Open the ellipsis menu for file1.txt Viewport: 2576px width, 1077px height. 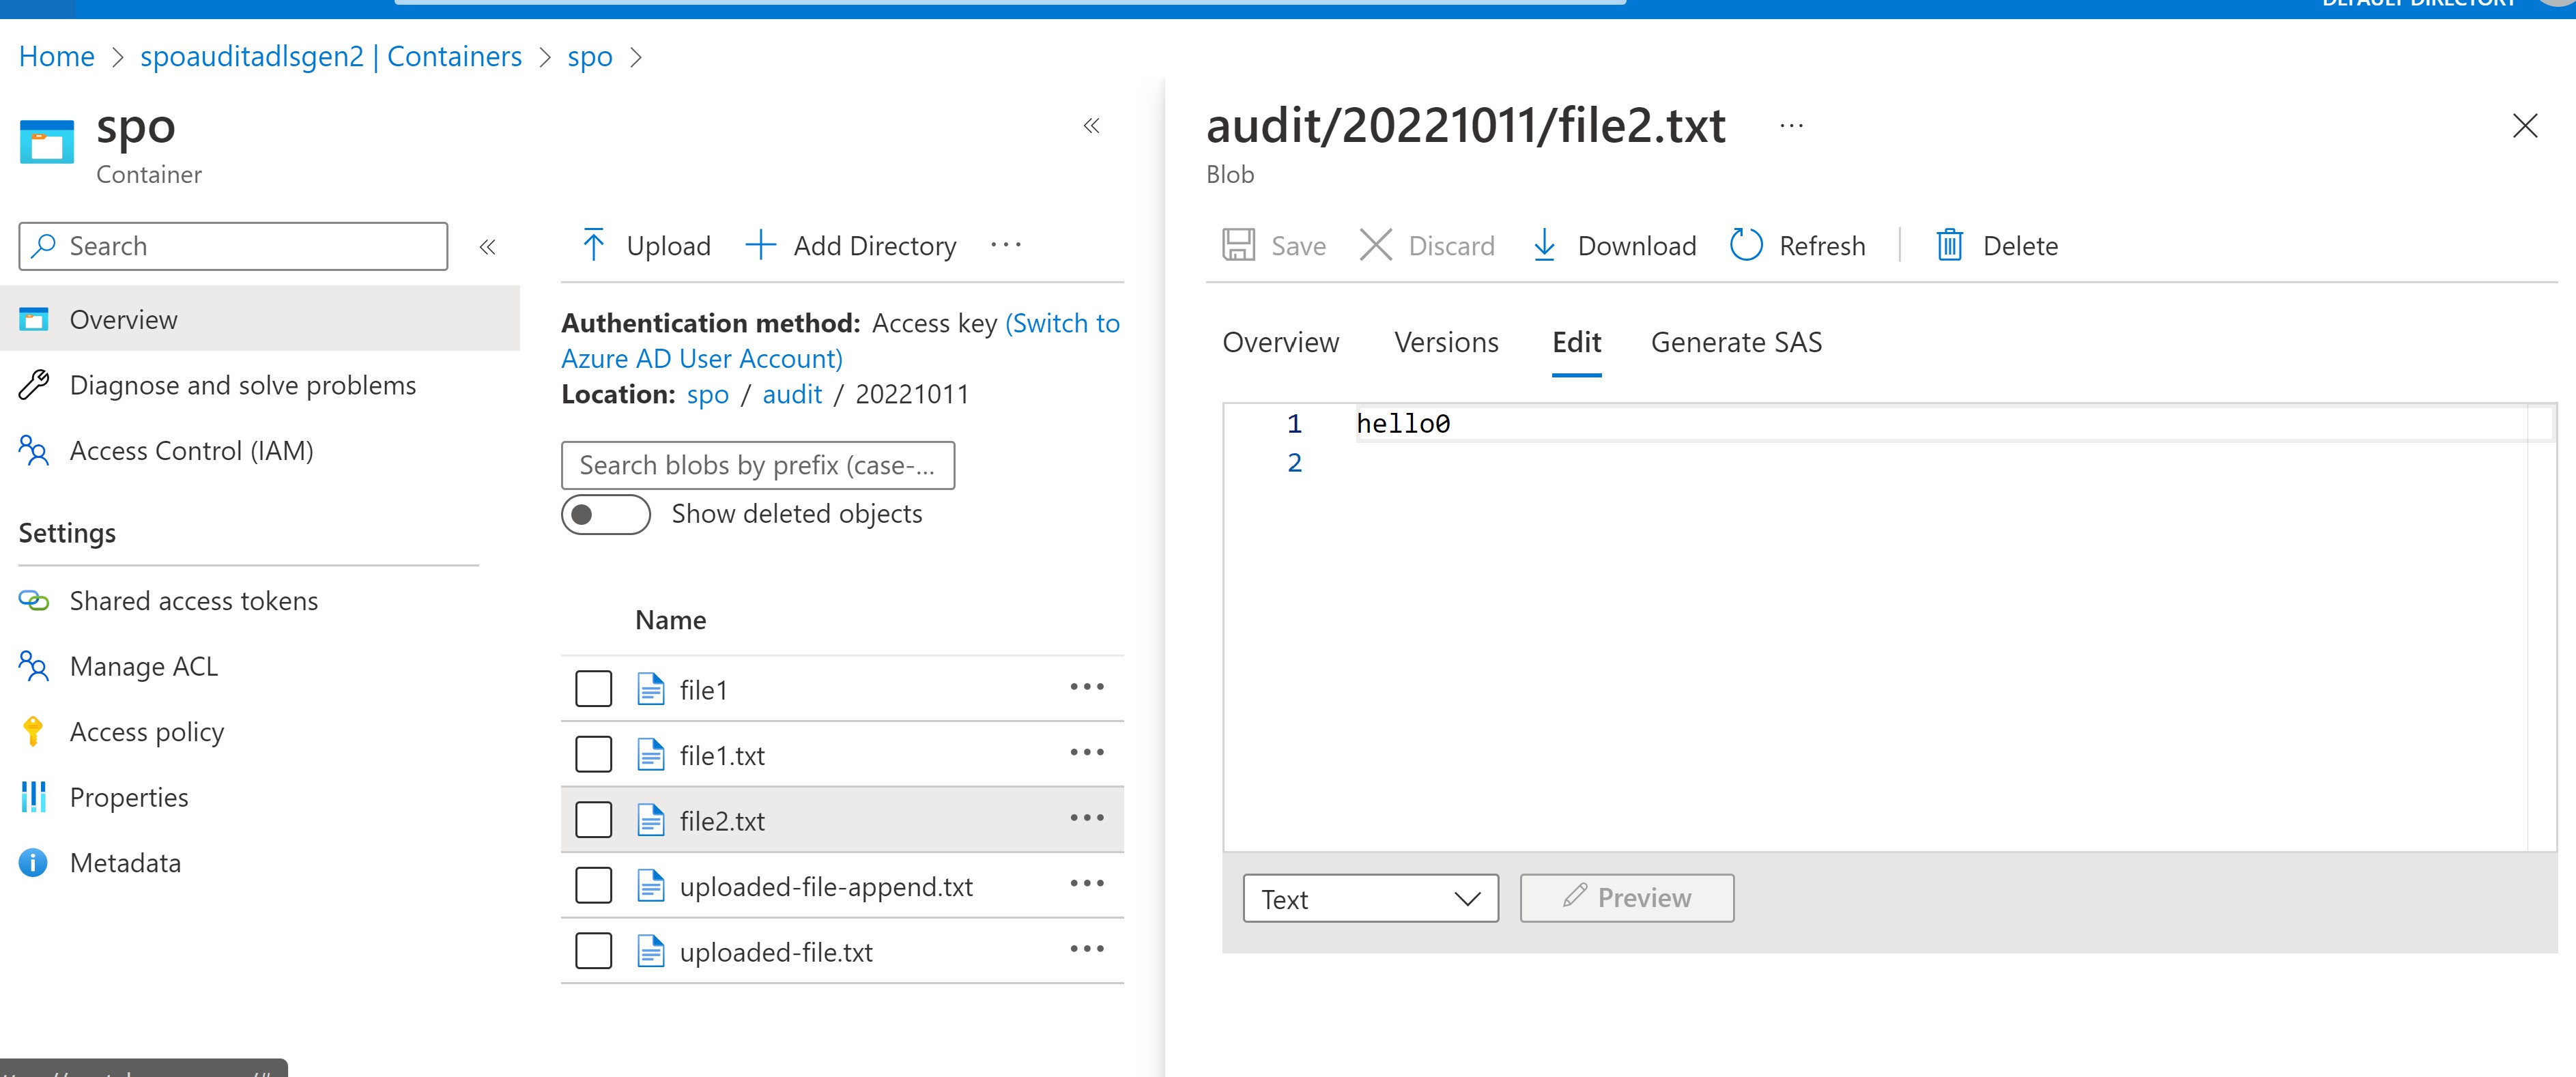(x=1087, y=752)
